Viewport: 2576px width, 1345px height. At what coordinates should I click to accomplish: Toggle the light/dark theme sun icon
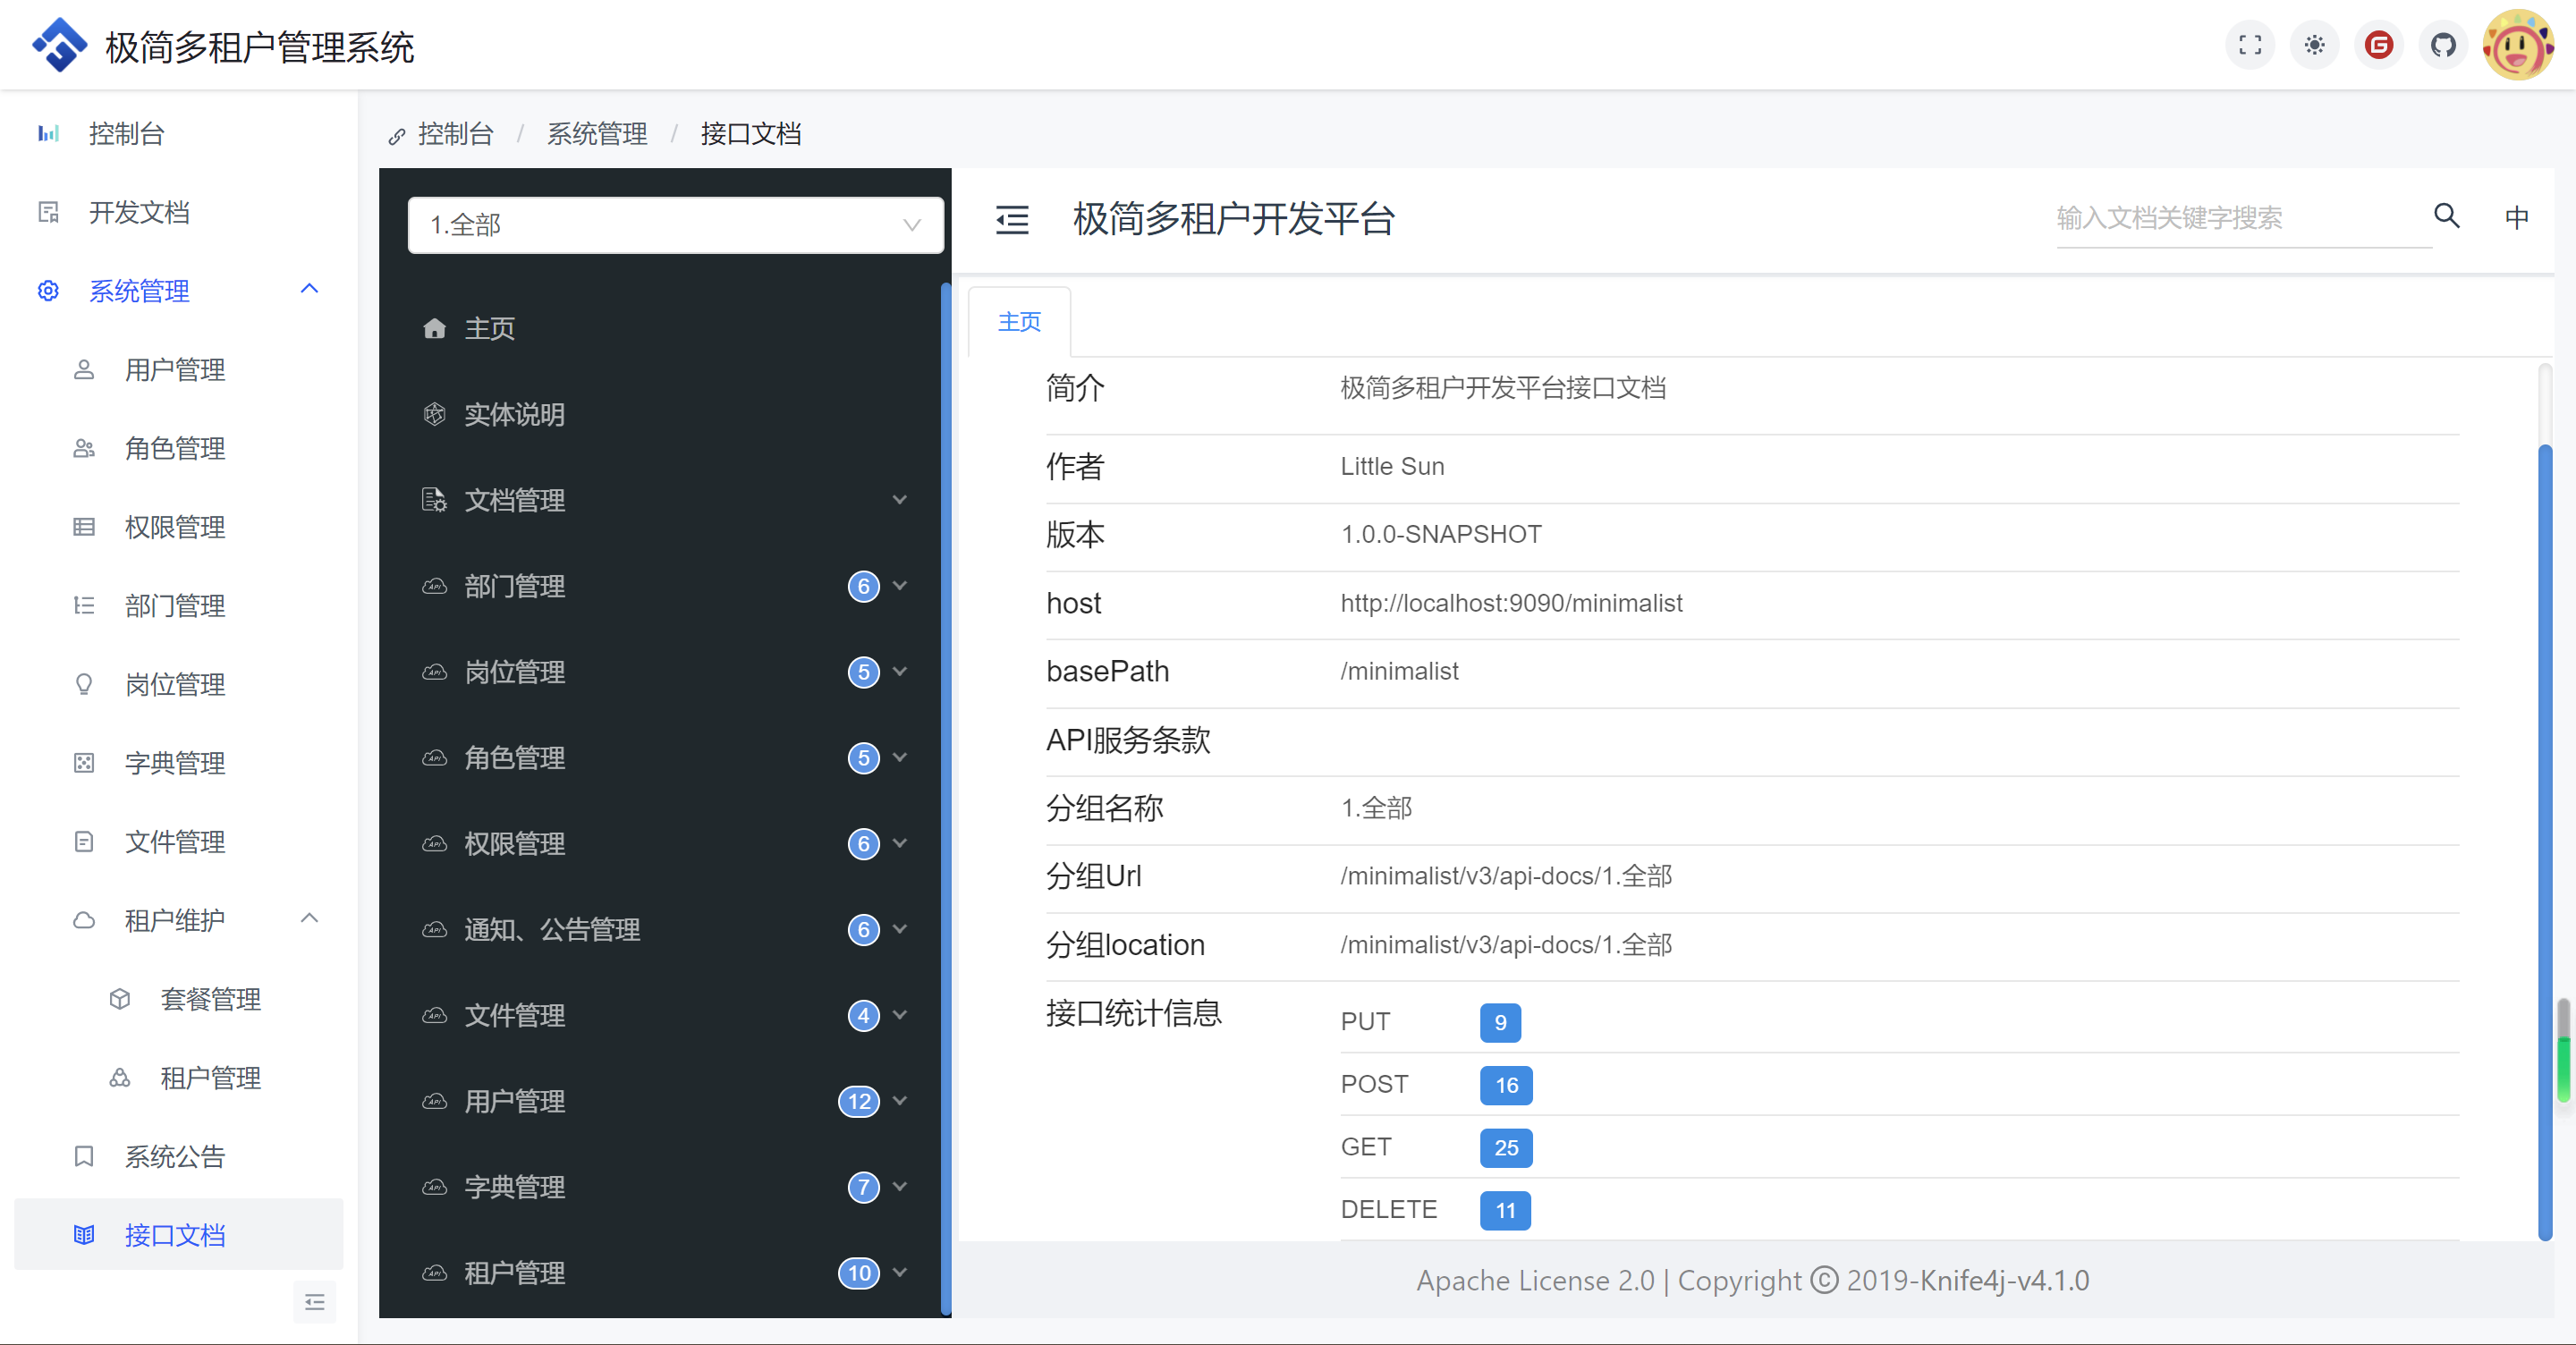(x=2314, y=45)
